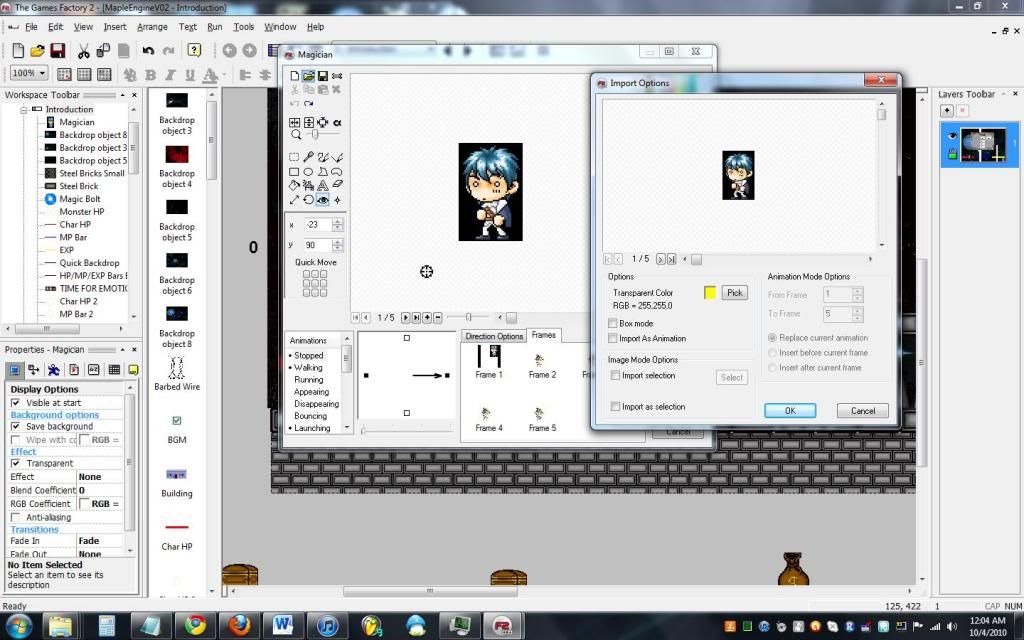Enable the Box mode checkbox
The width and height of the screenshot is (1024, 640).
[x=613, y=324]
